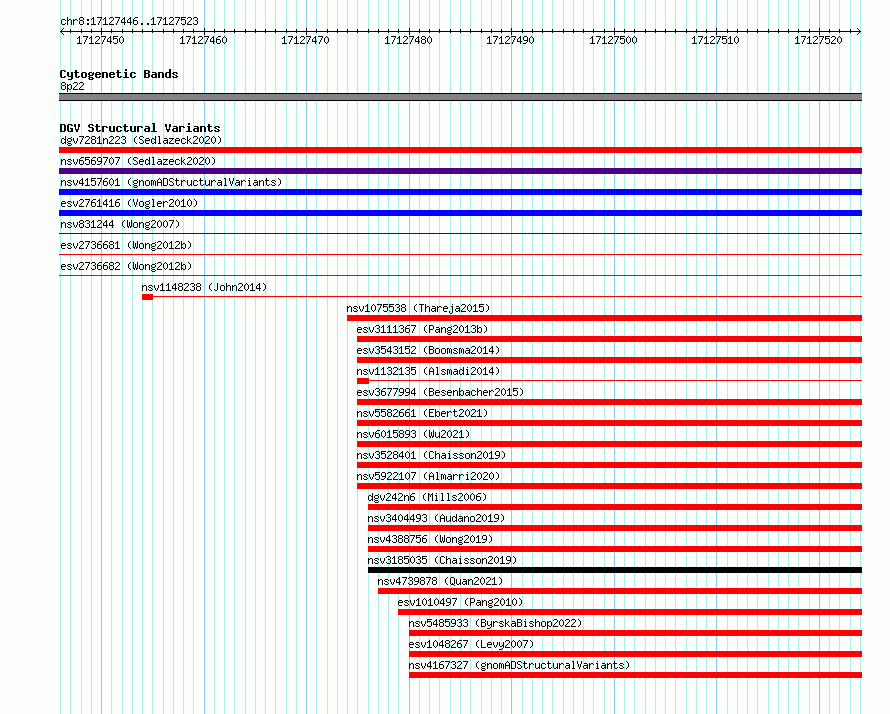Click nsv1132135 (Alsmadi2014) label

point(428,371)
